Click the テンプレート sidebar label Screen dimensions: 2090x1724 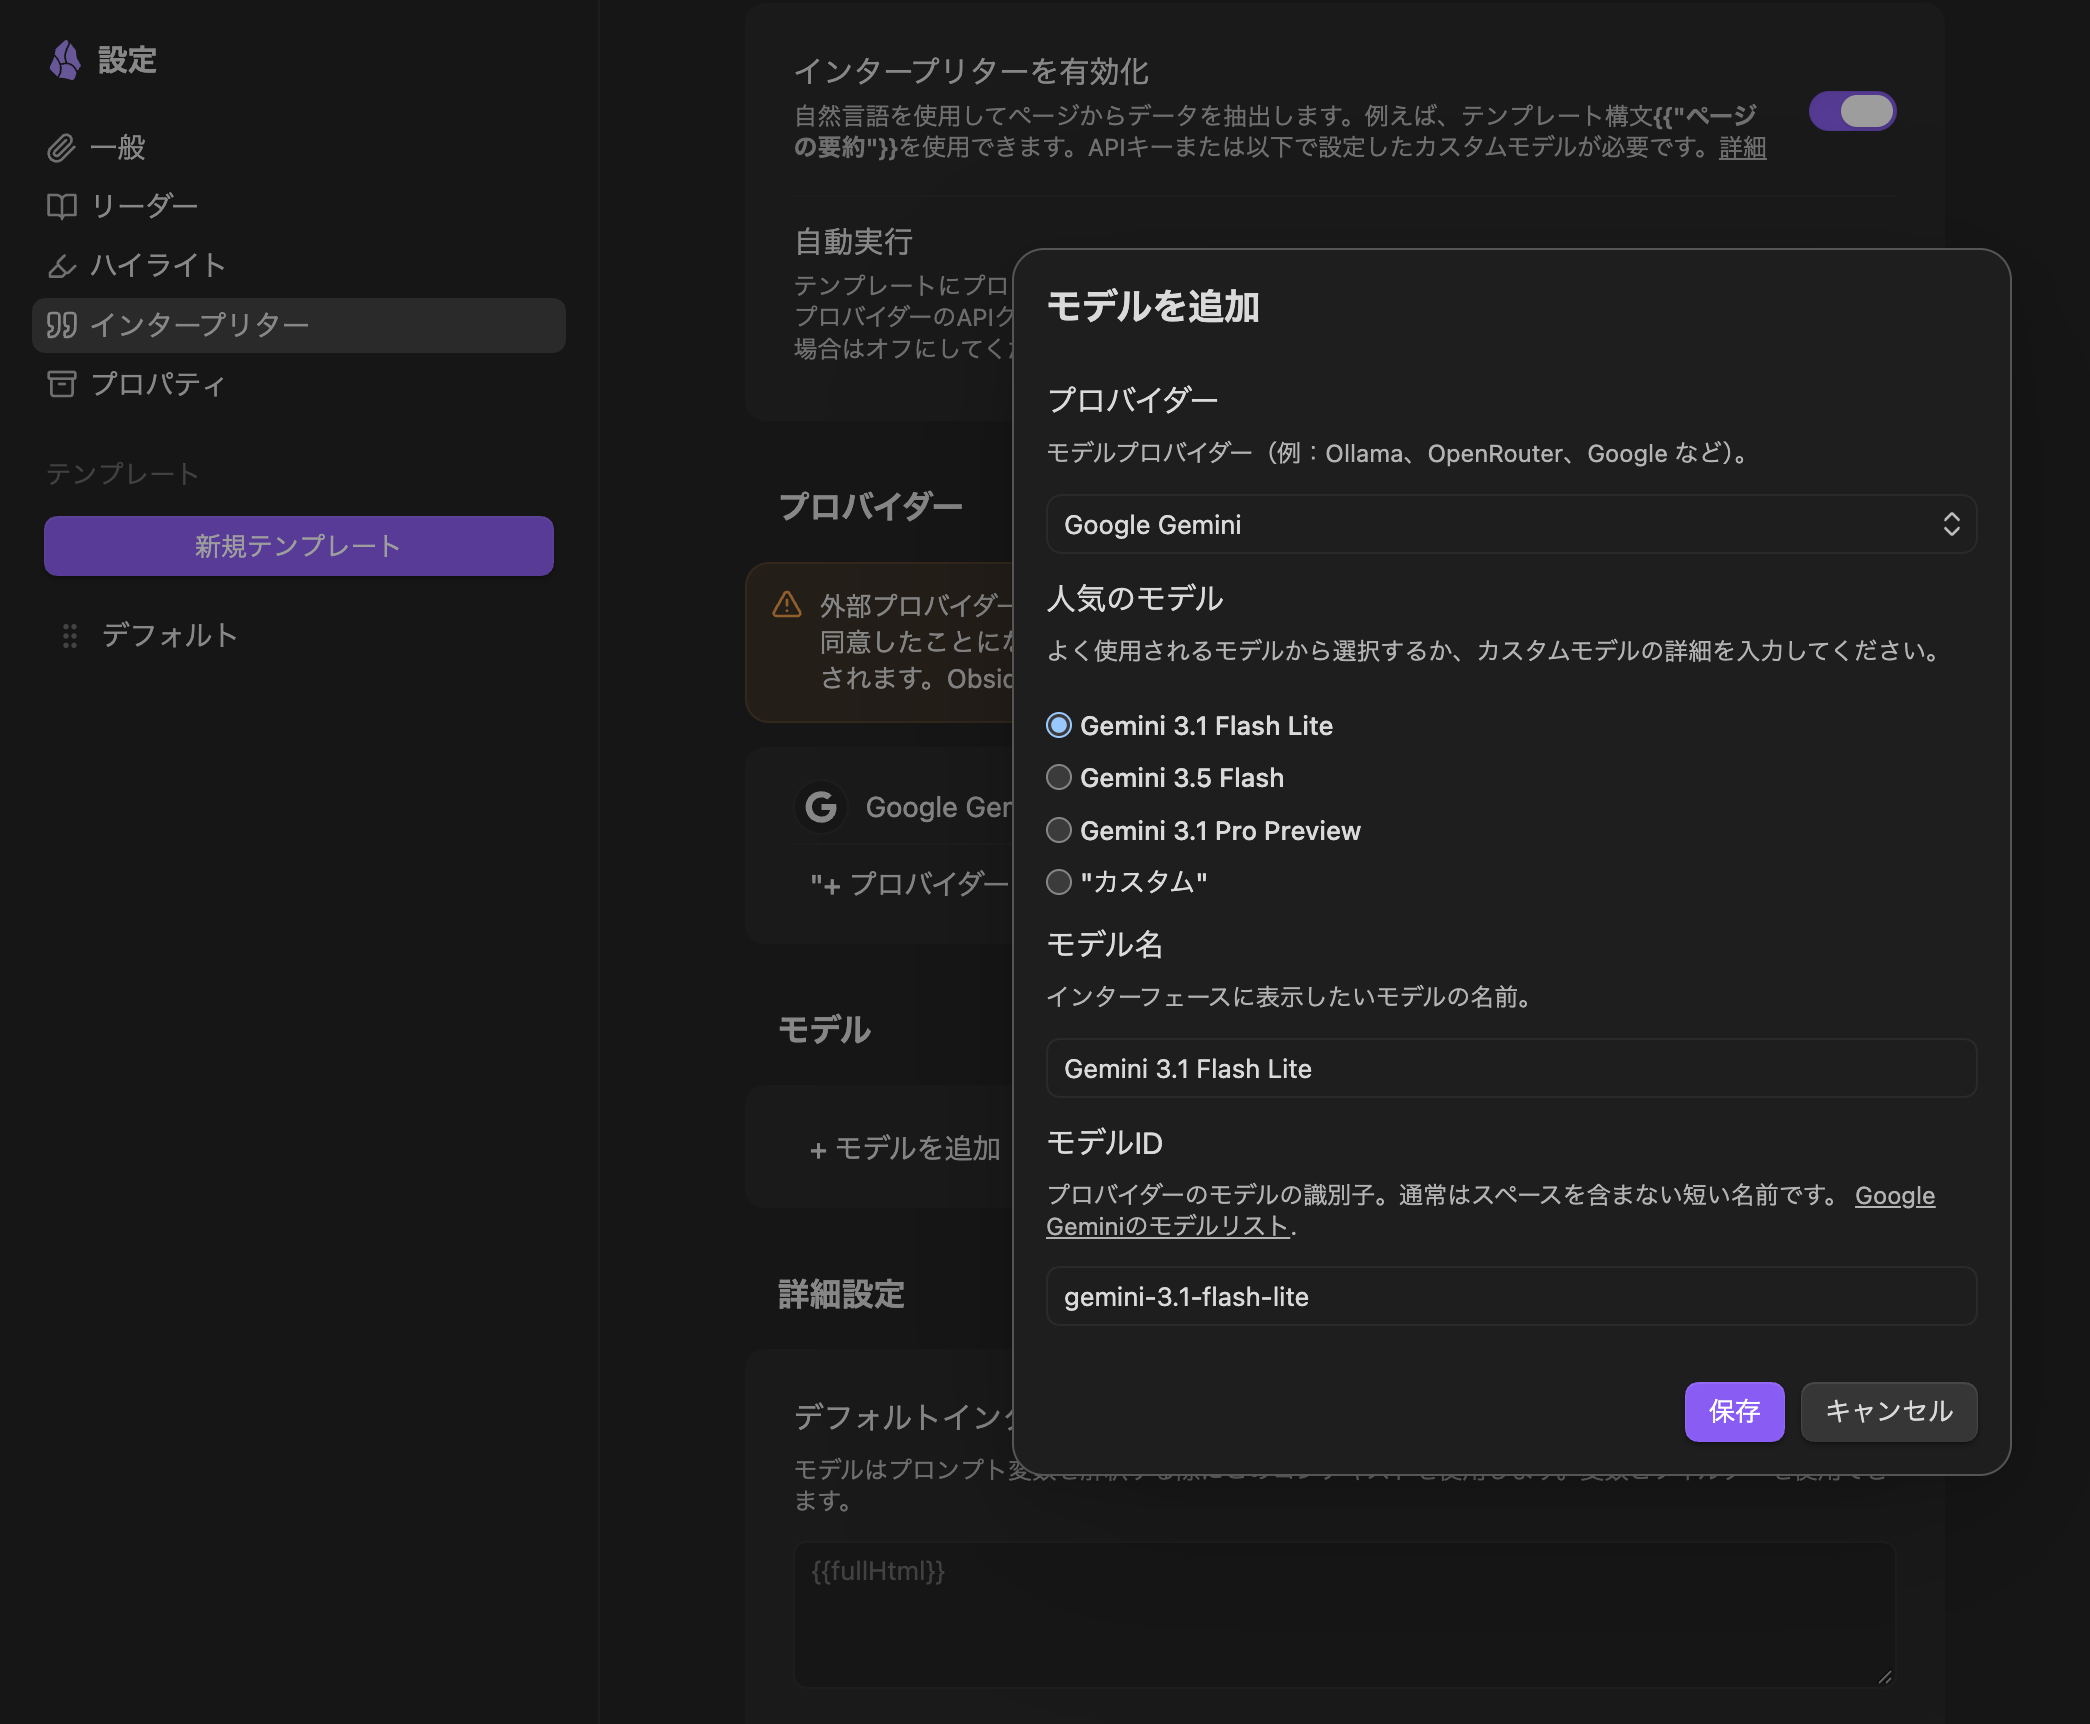(x=122, y=474)
